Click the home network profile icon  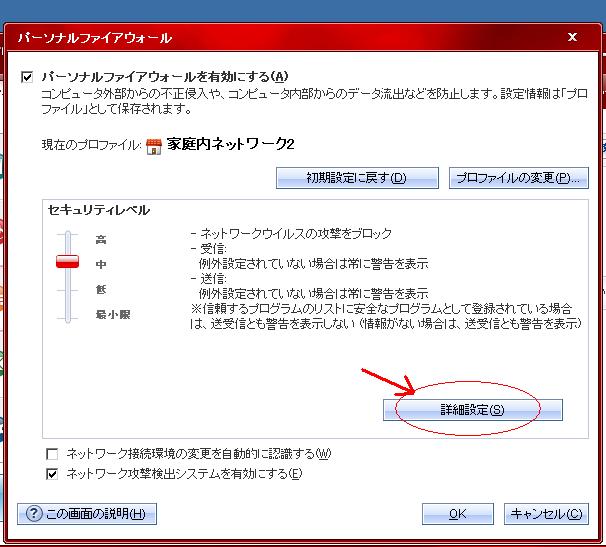coord(154,145)
